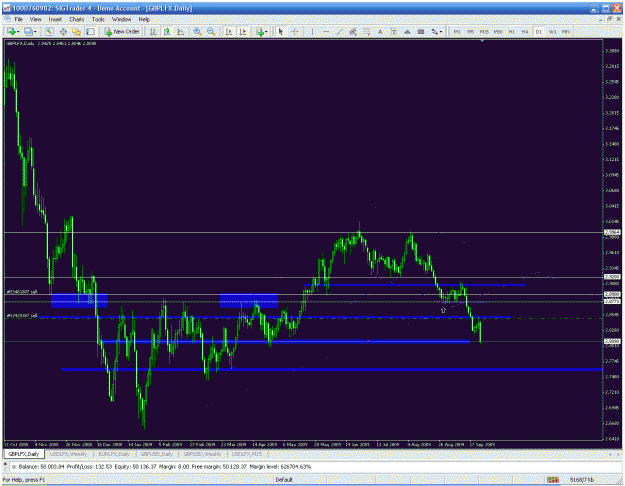Select the crosshair tool
This screenshot has width=625, height=486.
295,31
